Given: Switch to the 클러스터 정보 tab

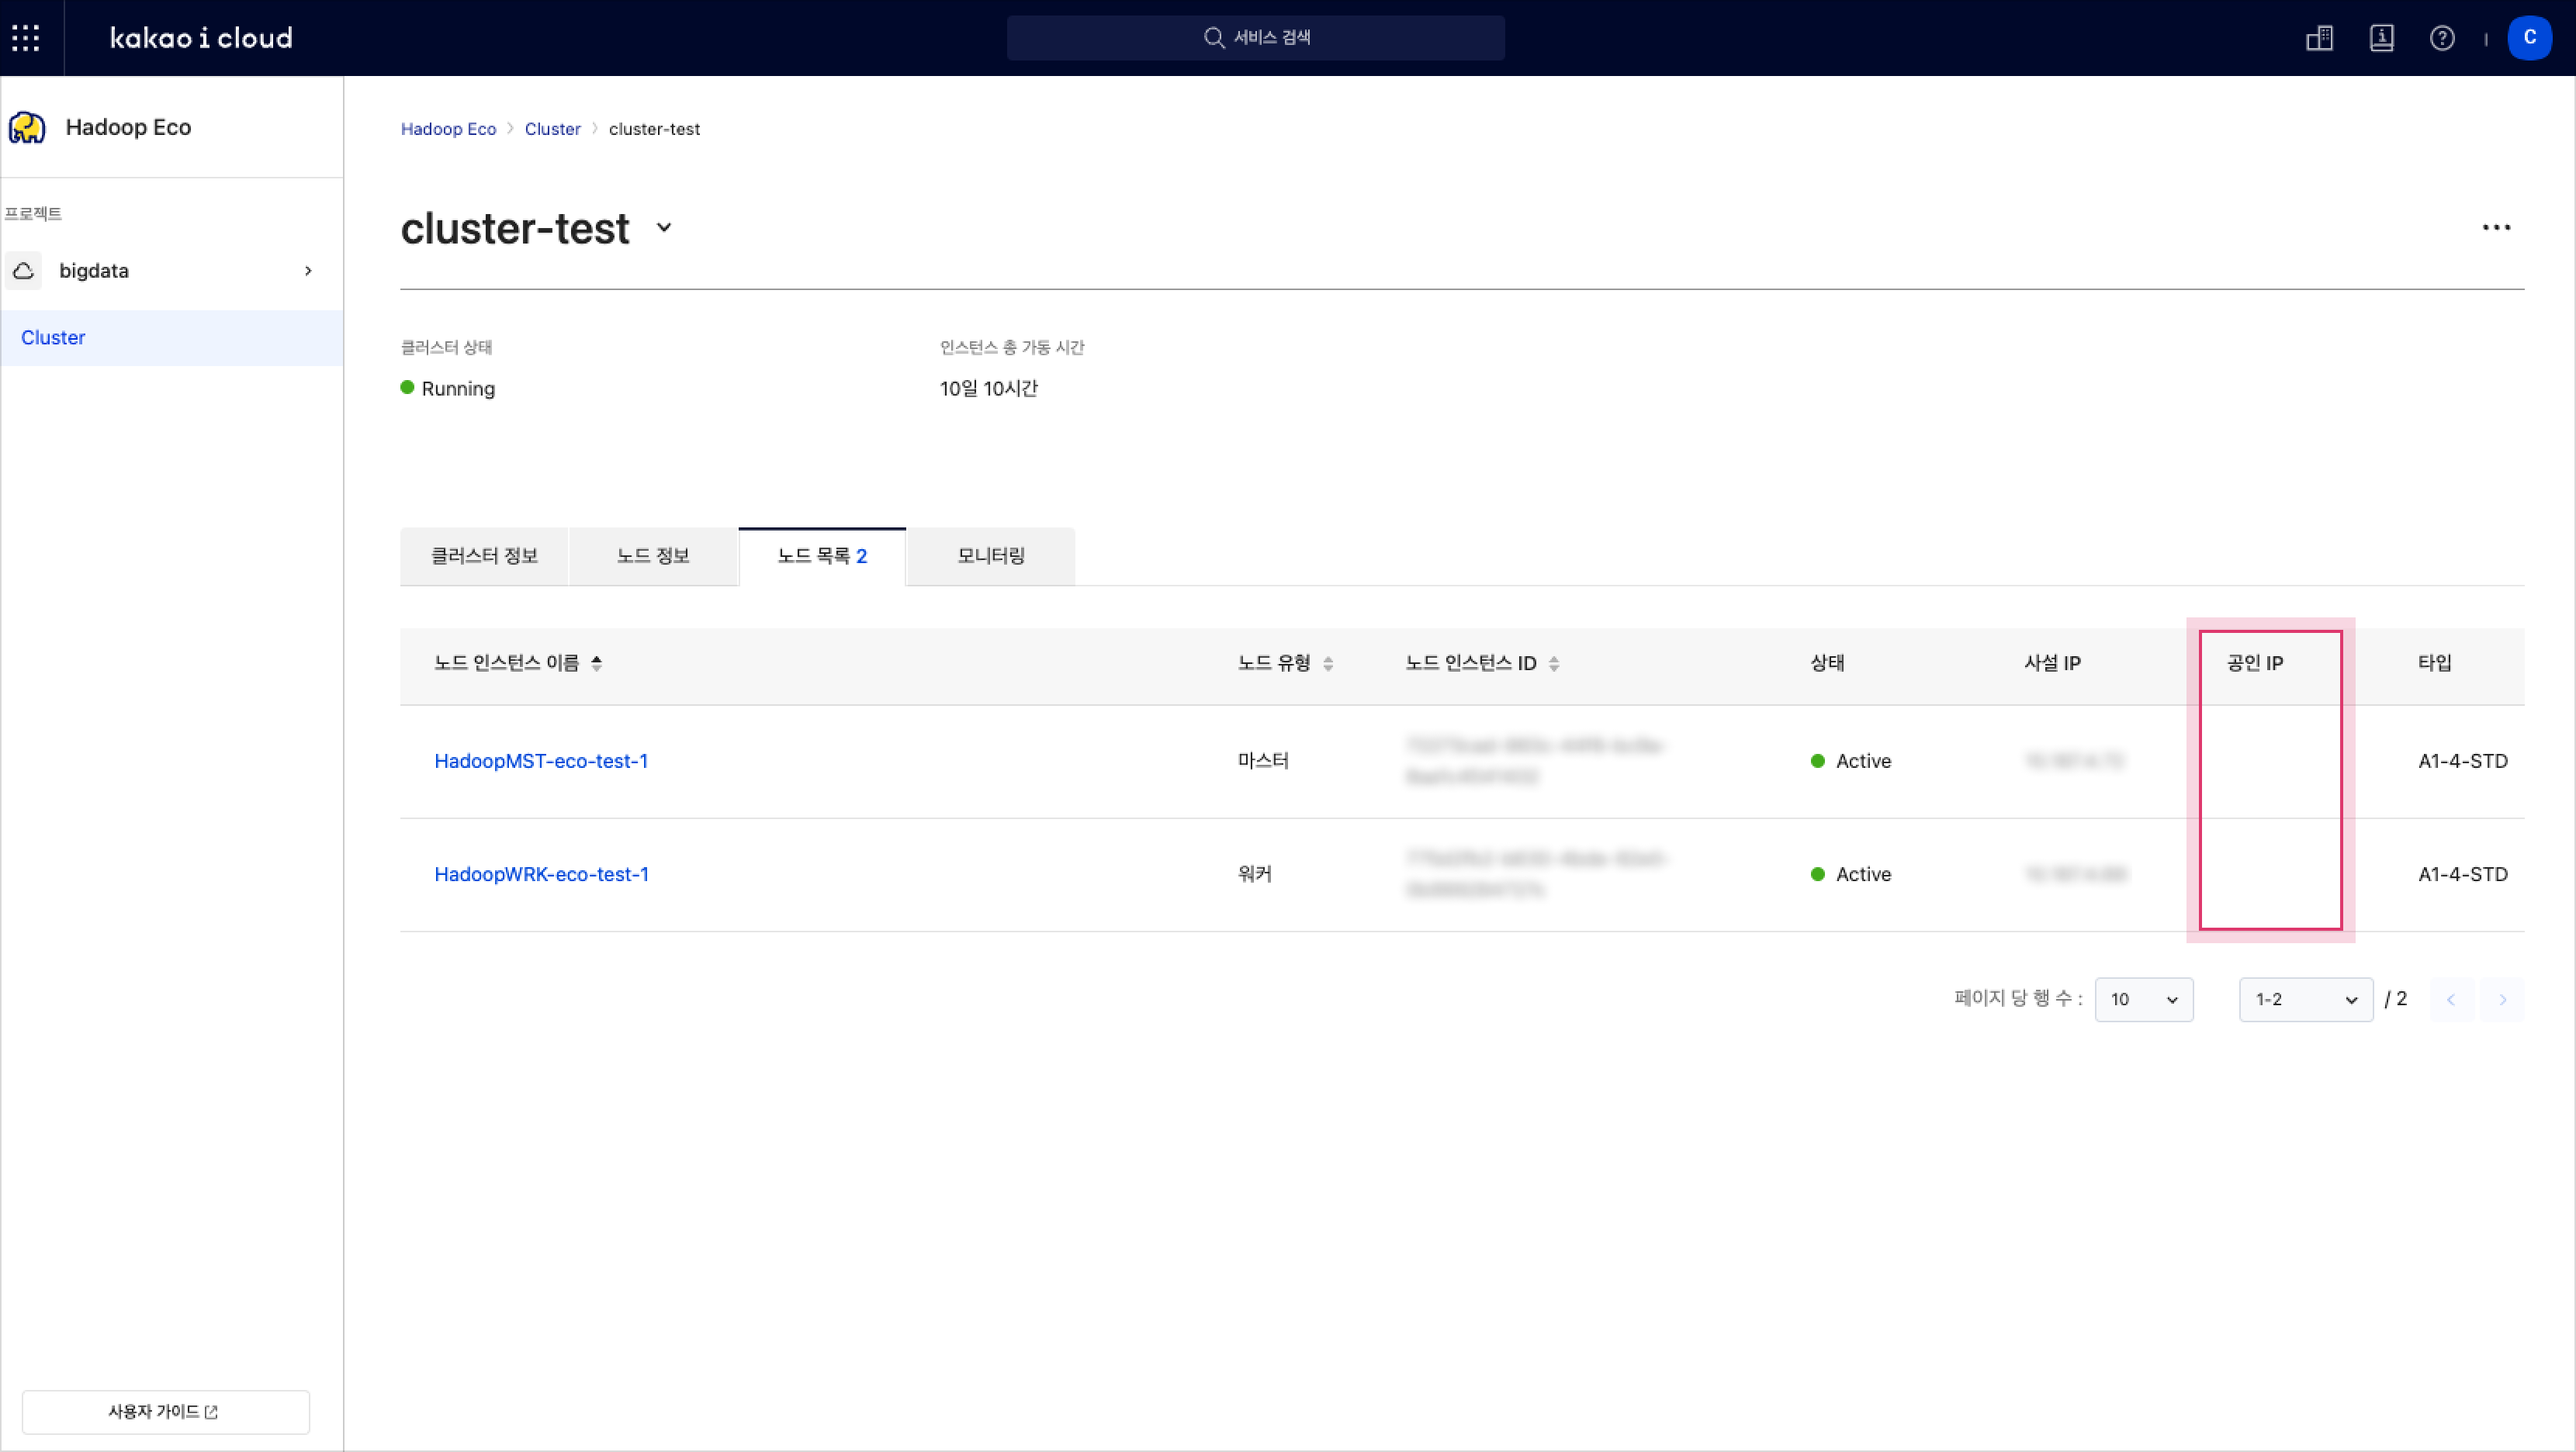Looking at the screenshot, I should tap(484, 556).
